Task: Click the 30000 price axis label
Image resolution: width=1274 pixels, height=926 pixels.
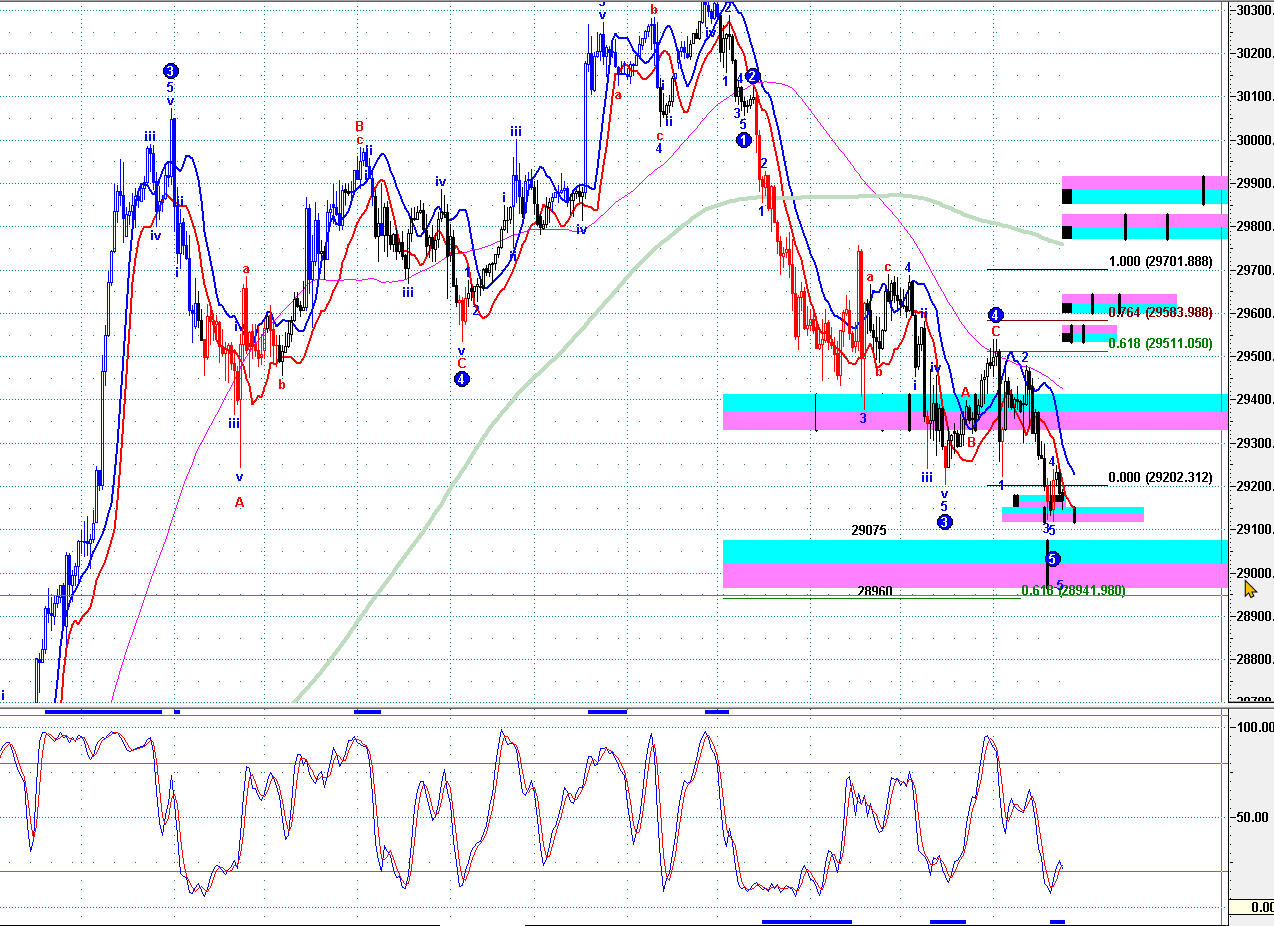Action: 1254,141
